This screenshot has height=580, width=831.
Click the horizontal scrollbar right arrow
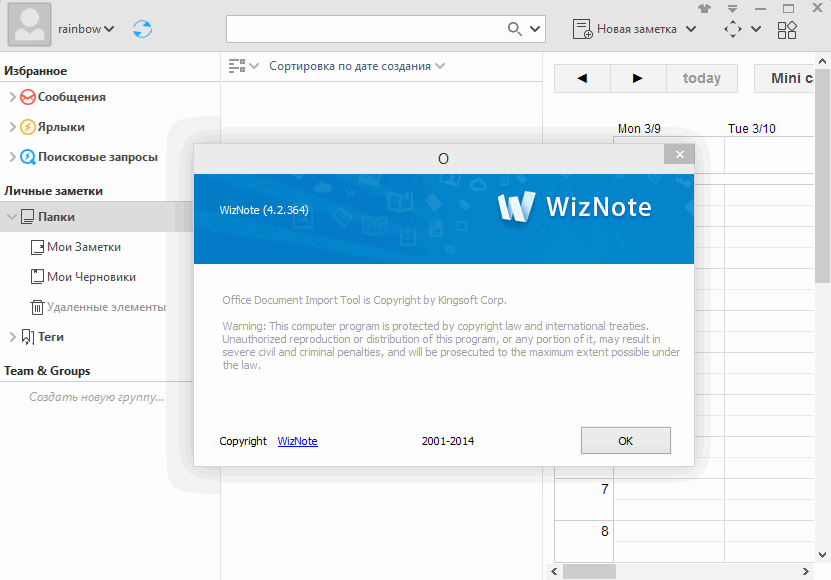point(806,572)
